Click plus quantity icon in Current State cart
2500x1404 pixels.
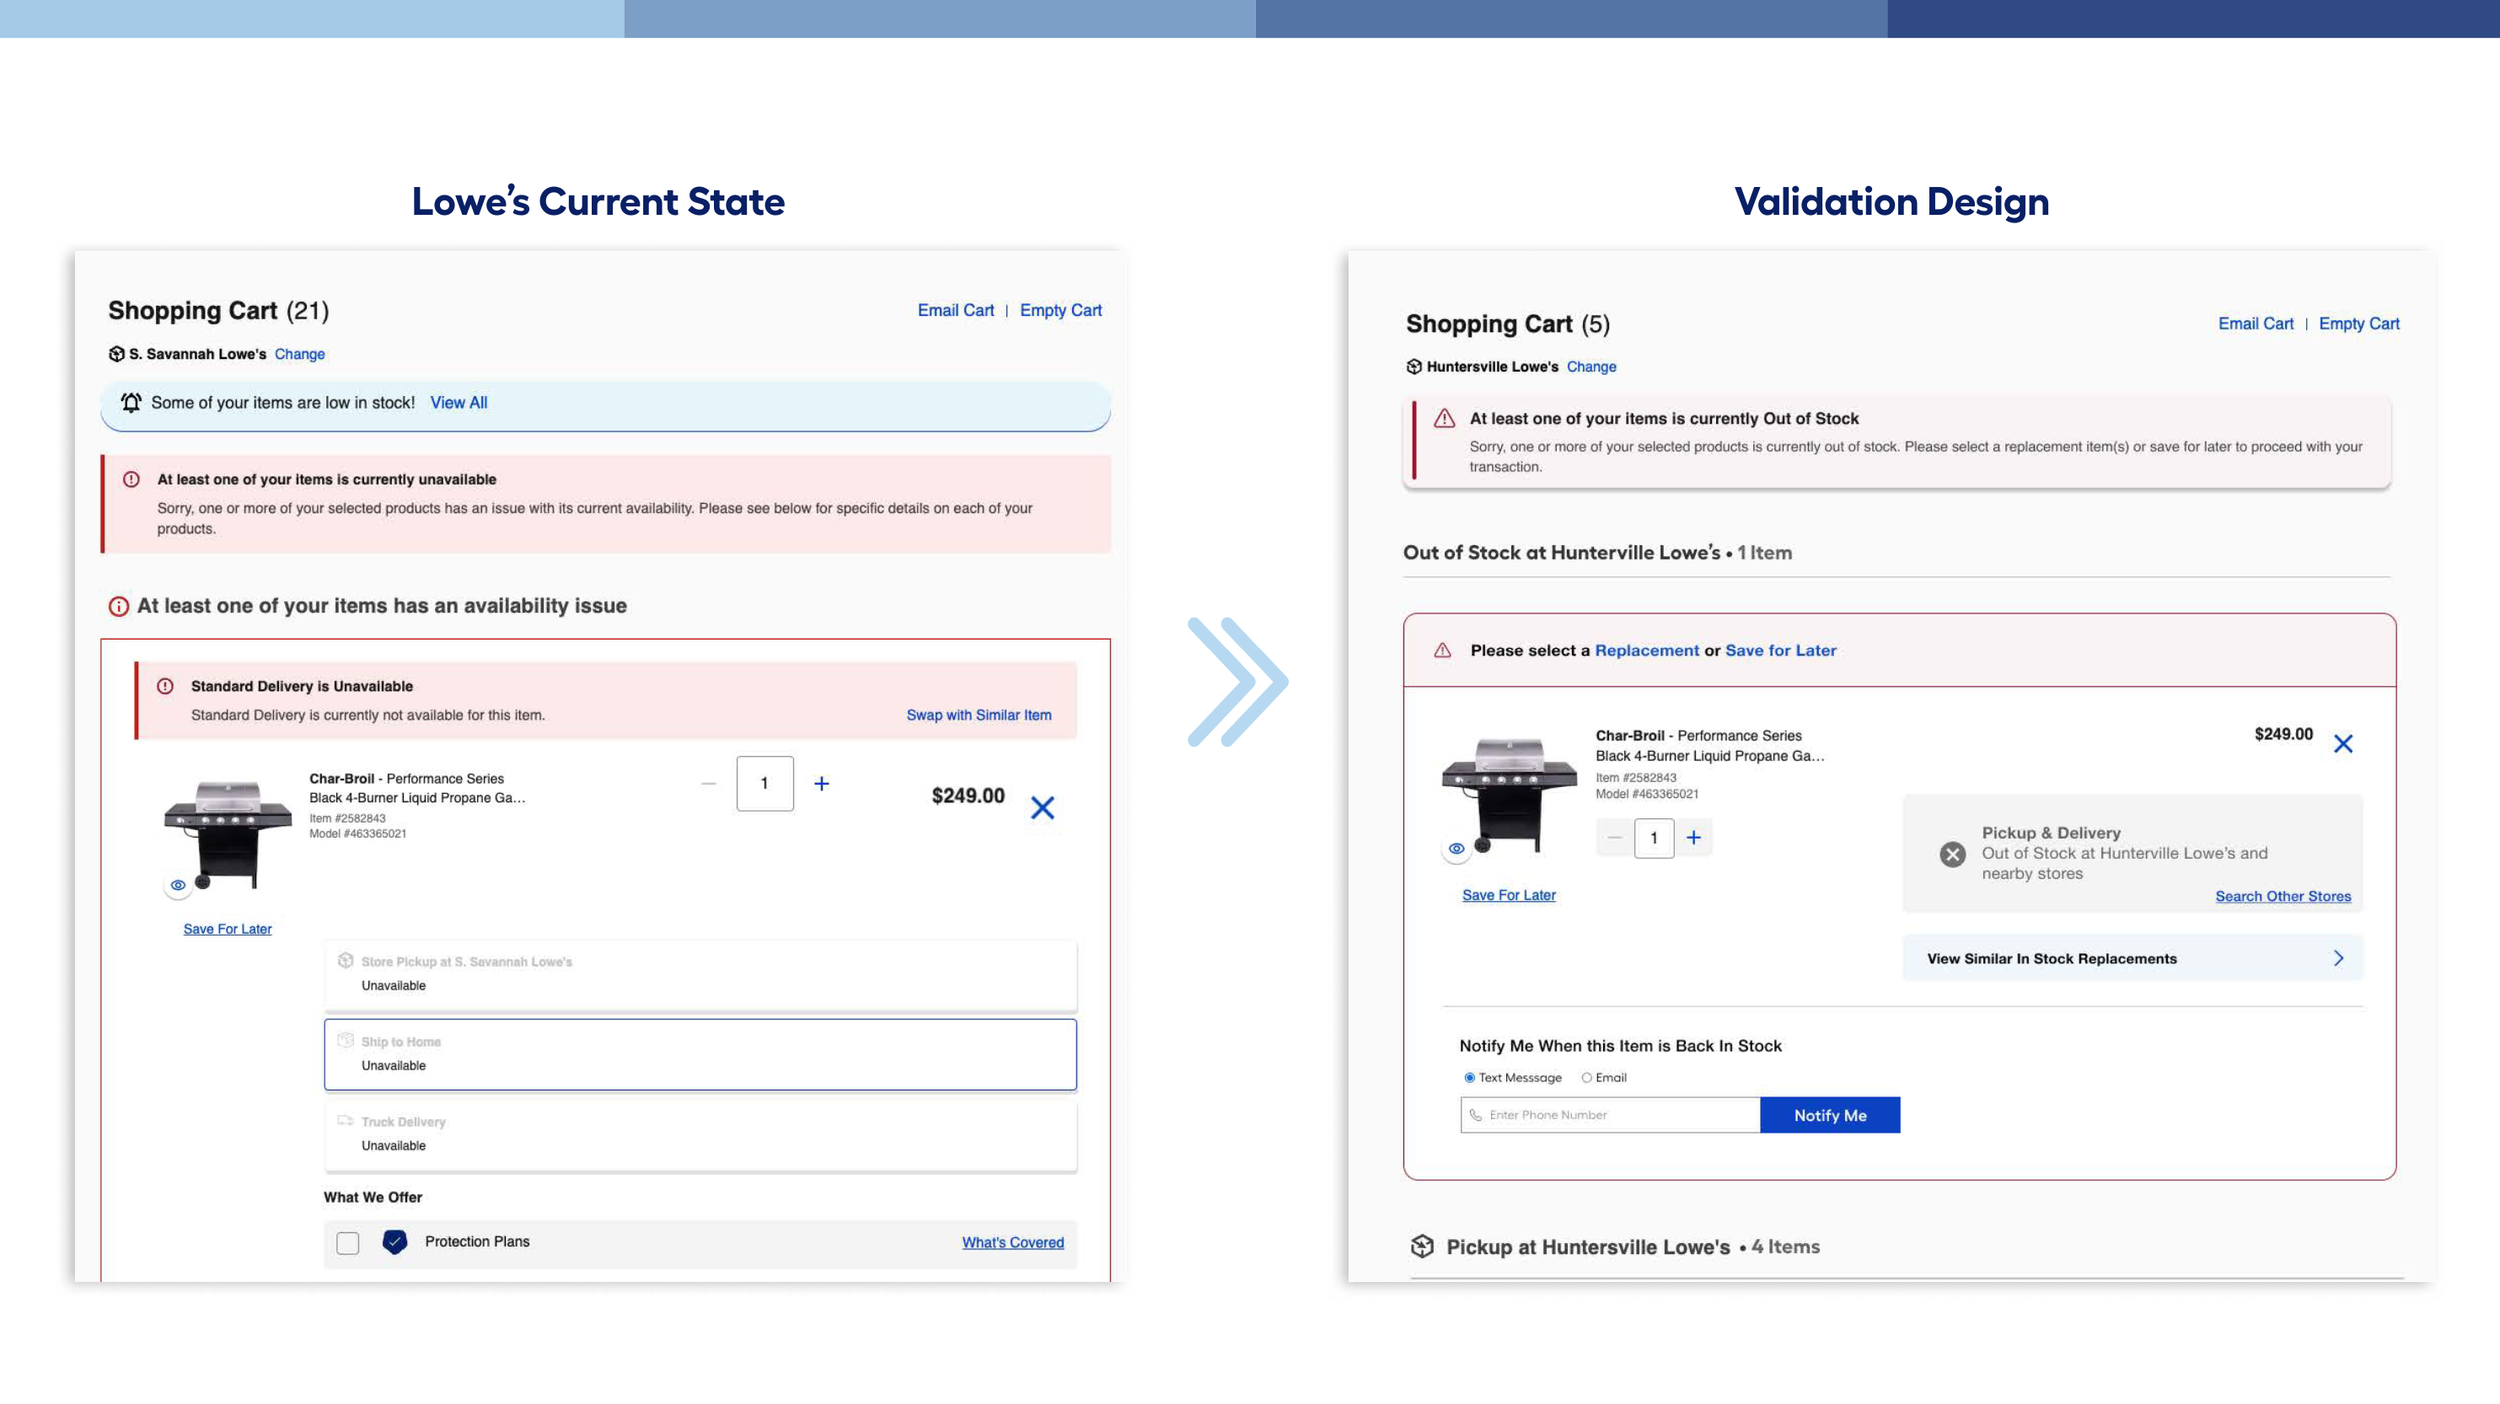coord(821,784)
